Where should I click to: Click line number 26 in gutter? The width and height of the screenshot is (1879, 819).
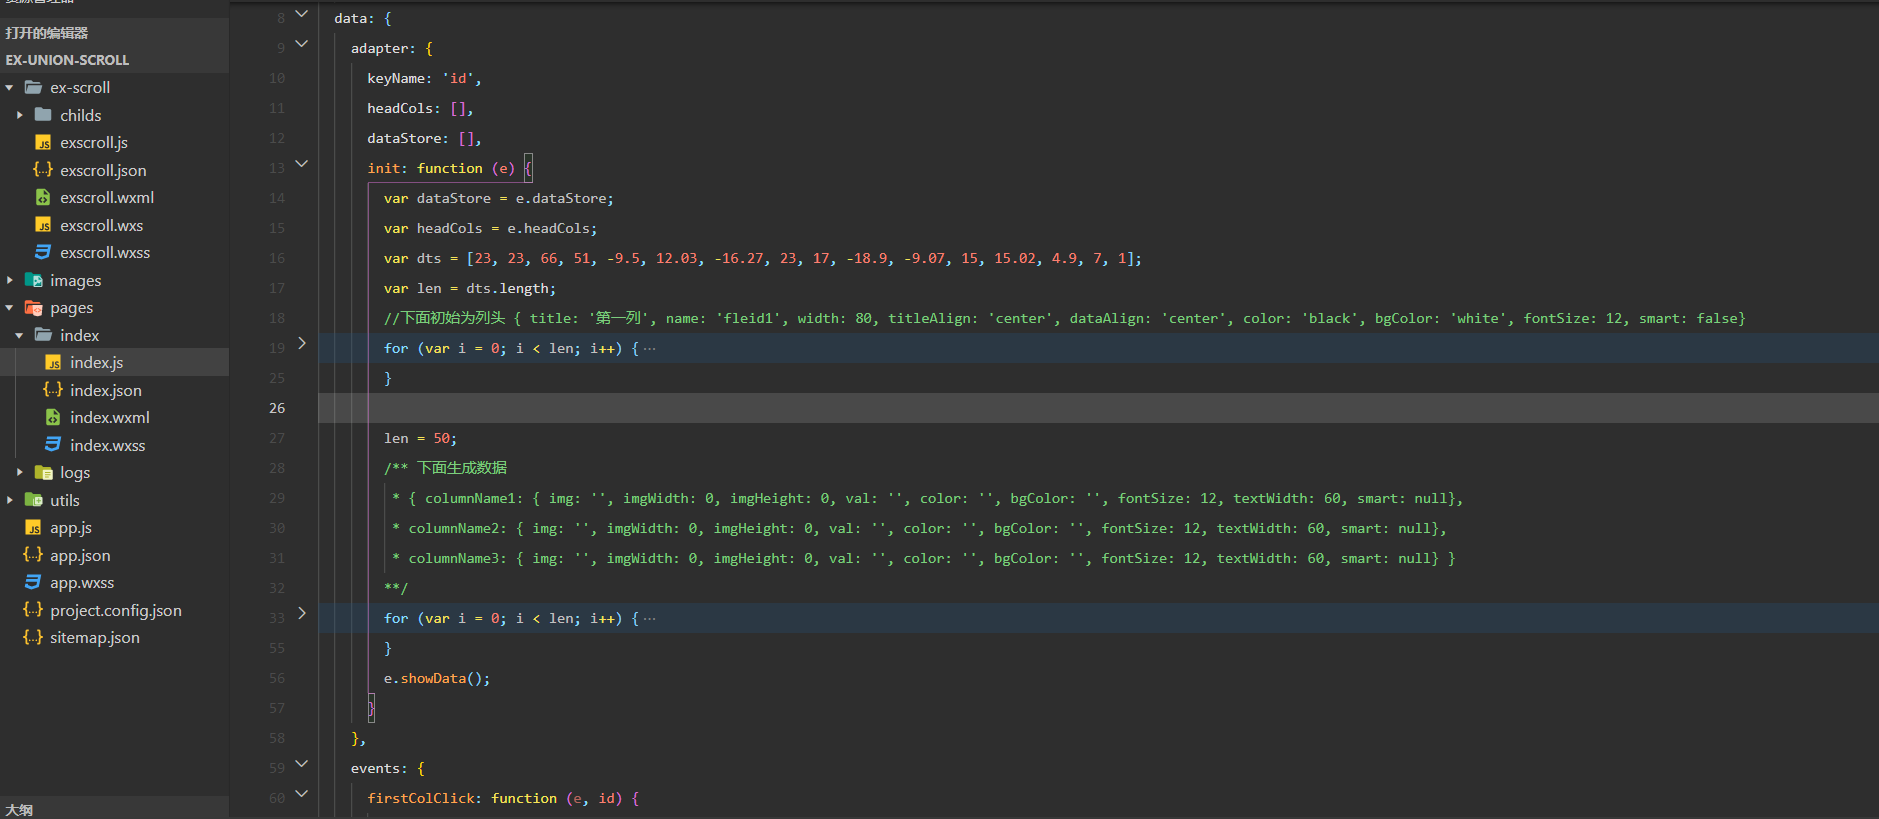(277, 408)
